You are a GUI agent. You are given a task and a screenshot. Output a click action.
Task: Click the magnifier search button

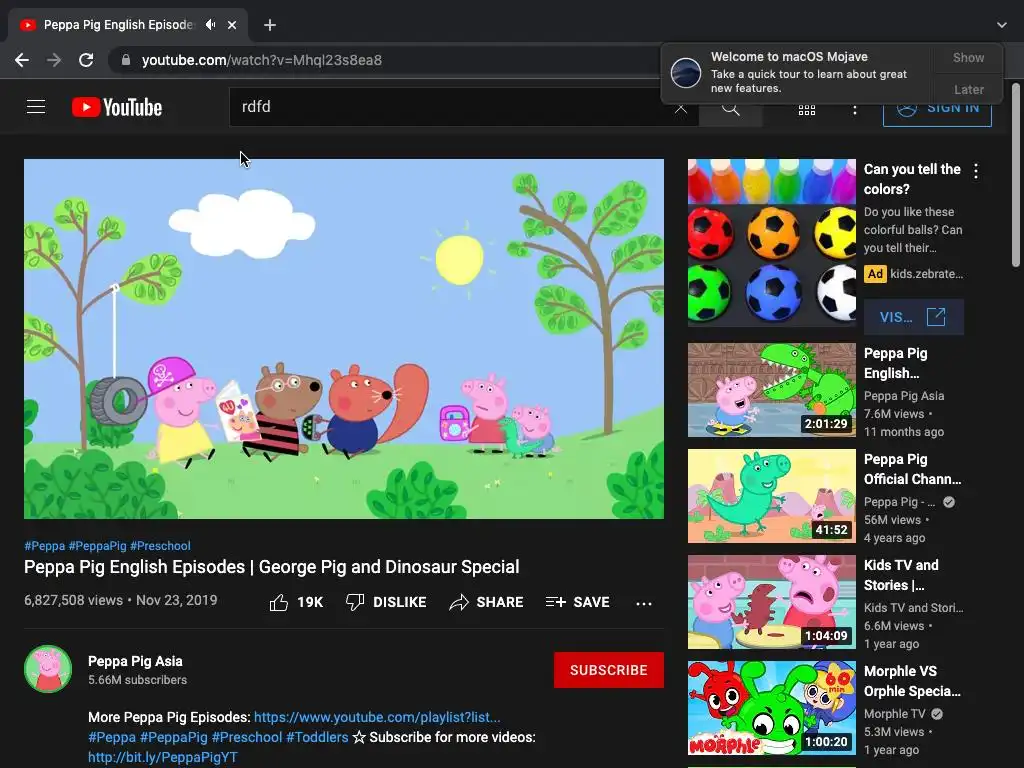(x=730, y=108)
